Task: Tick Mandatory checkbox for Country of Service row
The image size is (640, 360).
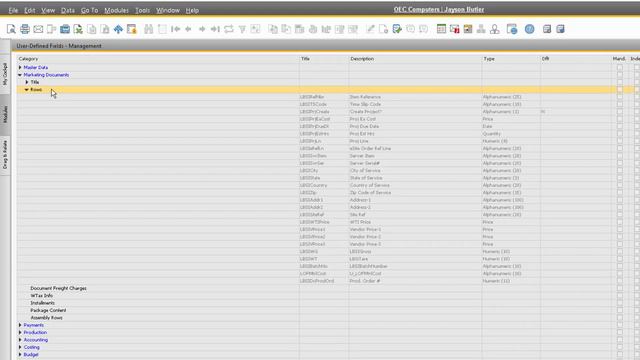Action: click(x=620, y=185)
